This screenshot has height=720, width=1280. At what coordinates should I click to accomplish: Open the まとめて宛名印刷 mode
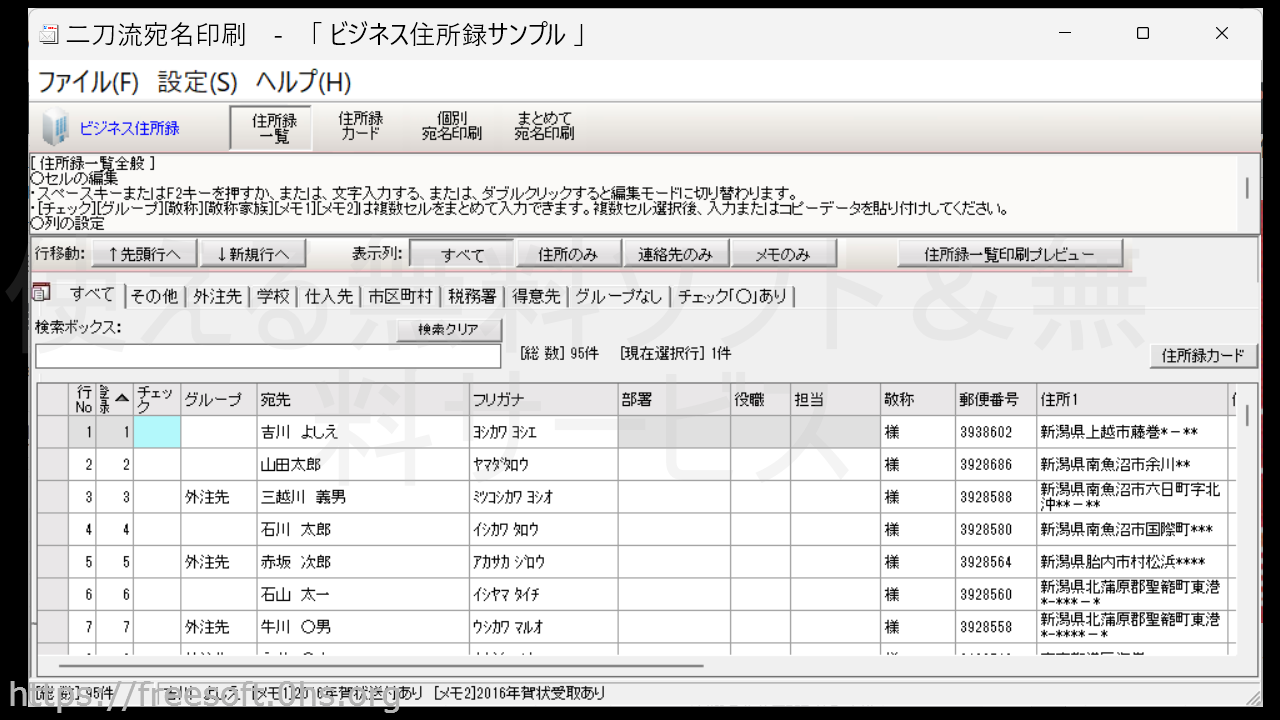544,127
